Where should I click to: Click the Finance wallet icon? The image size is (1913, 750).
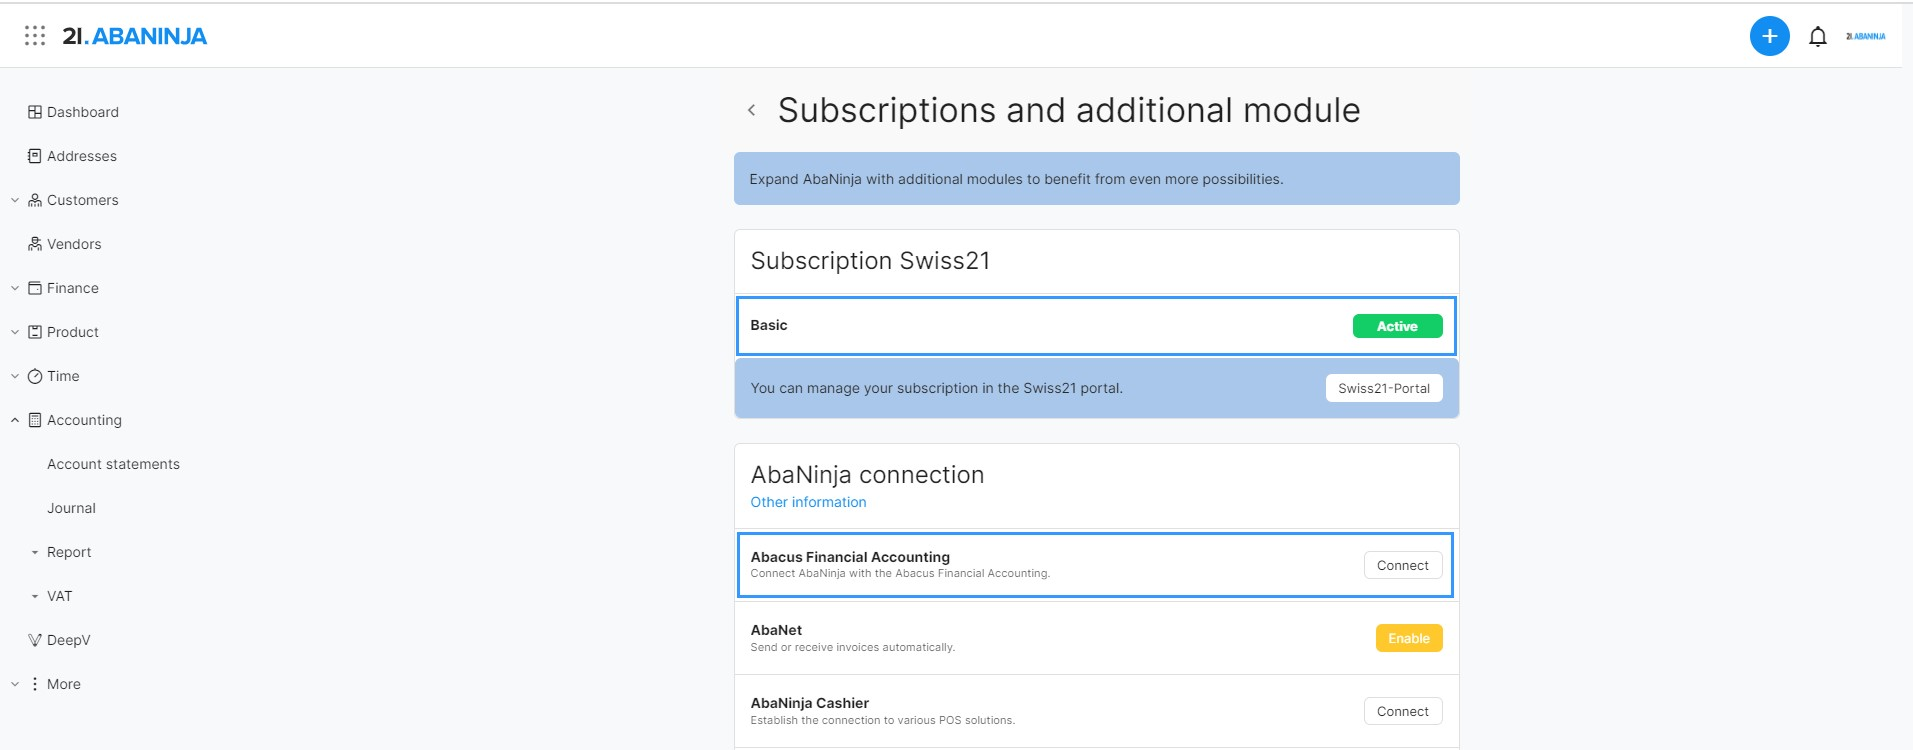pos(35,288)
